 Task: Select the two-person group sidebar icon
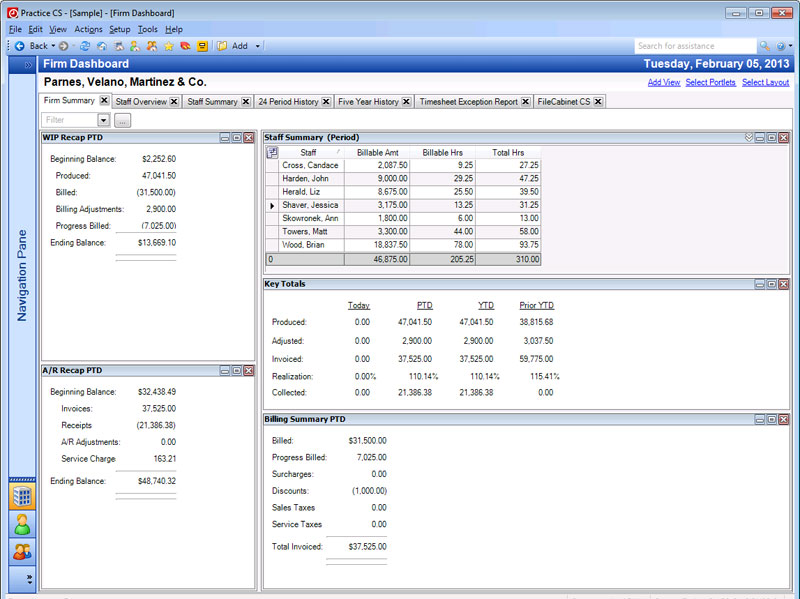point(22,550)
